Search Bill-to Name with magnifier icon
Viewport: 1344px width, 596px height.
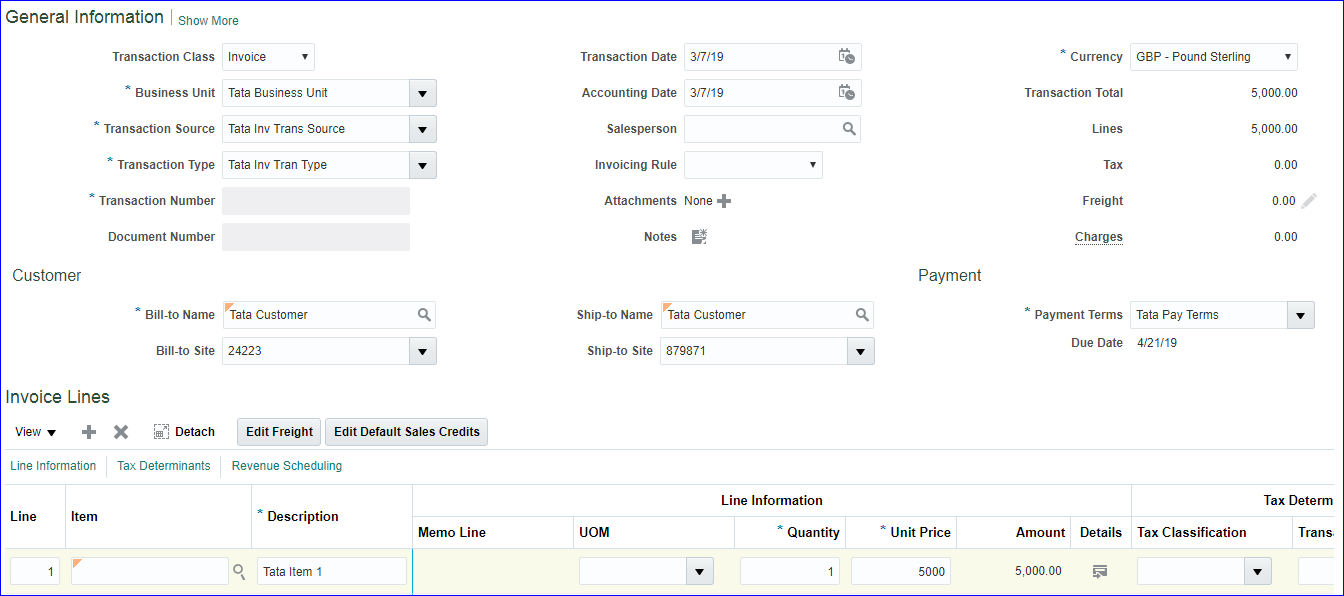(x=424, y=315)
